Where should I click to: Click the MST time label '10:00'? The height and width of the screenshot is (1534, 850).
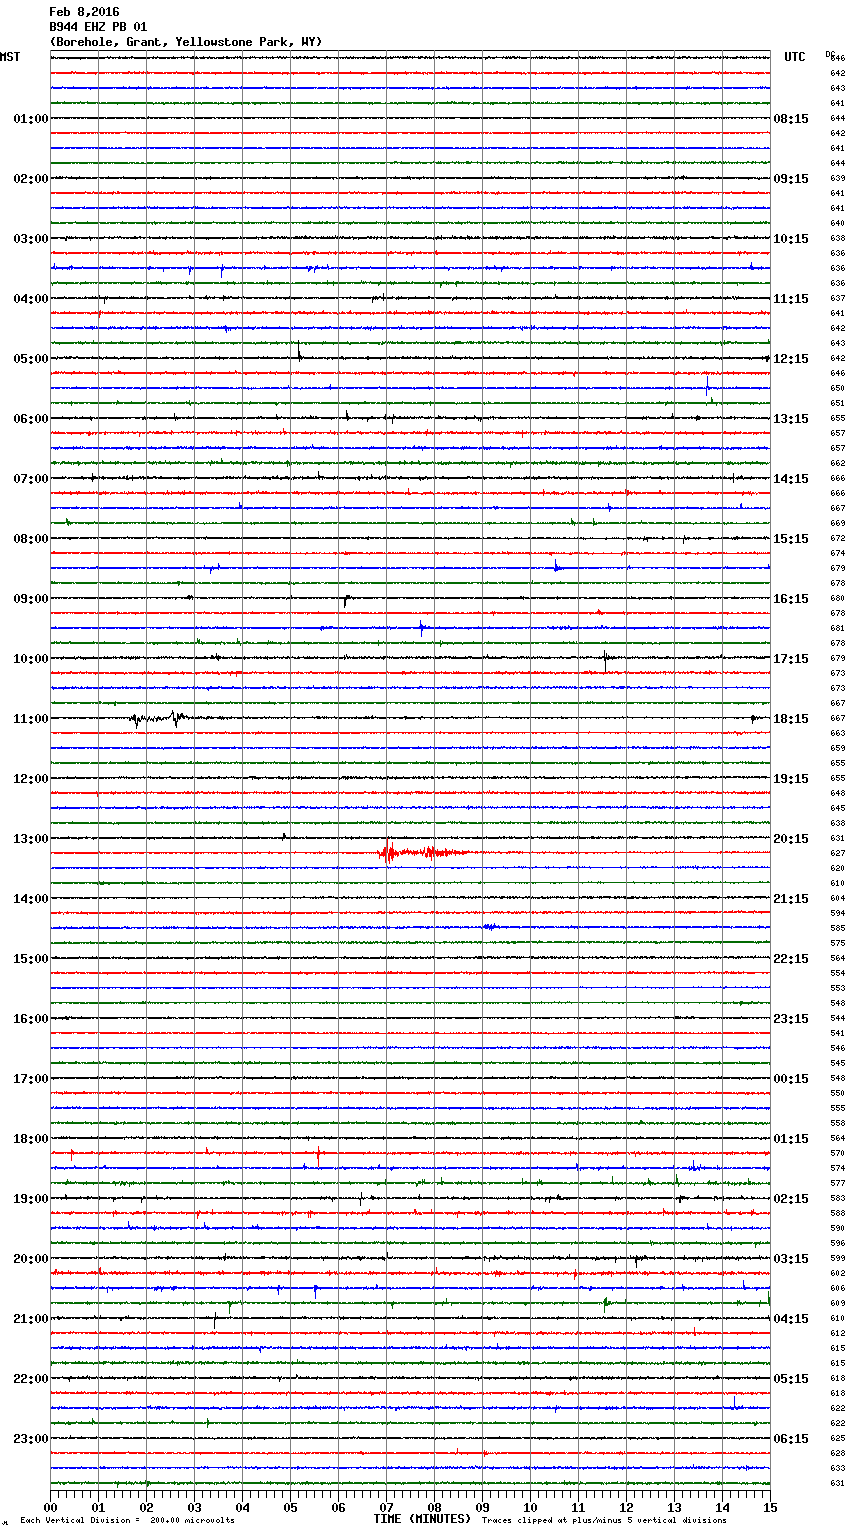(x=31, y=659)
